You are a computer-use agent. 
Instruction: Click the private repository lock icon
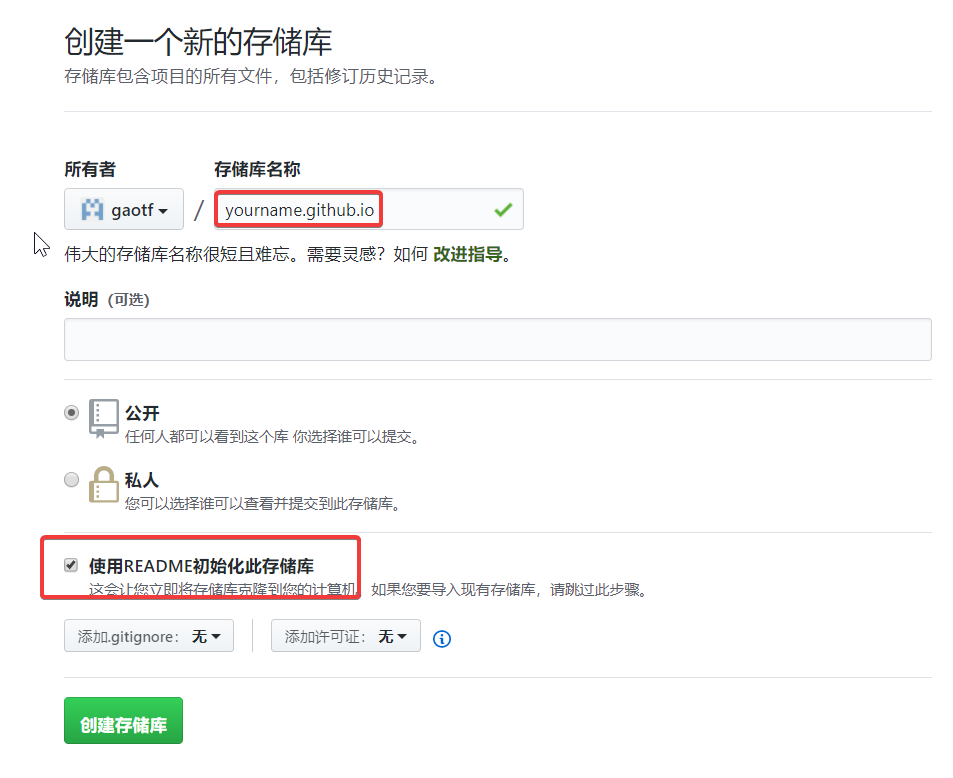point(104,484)
